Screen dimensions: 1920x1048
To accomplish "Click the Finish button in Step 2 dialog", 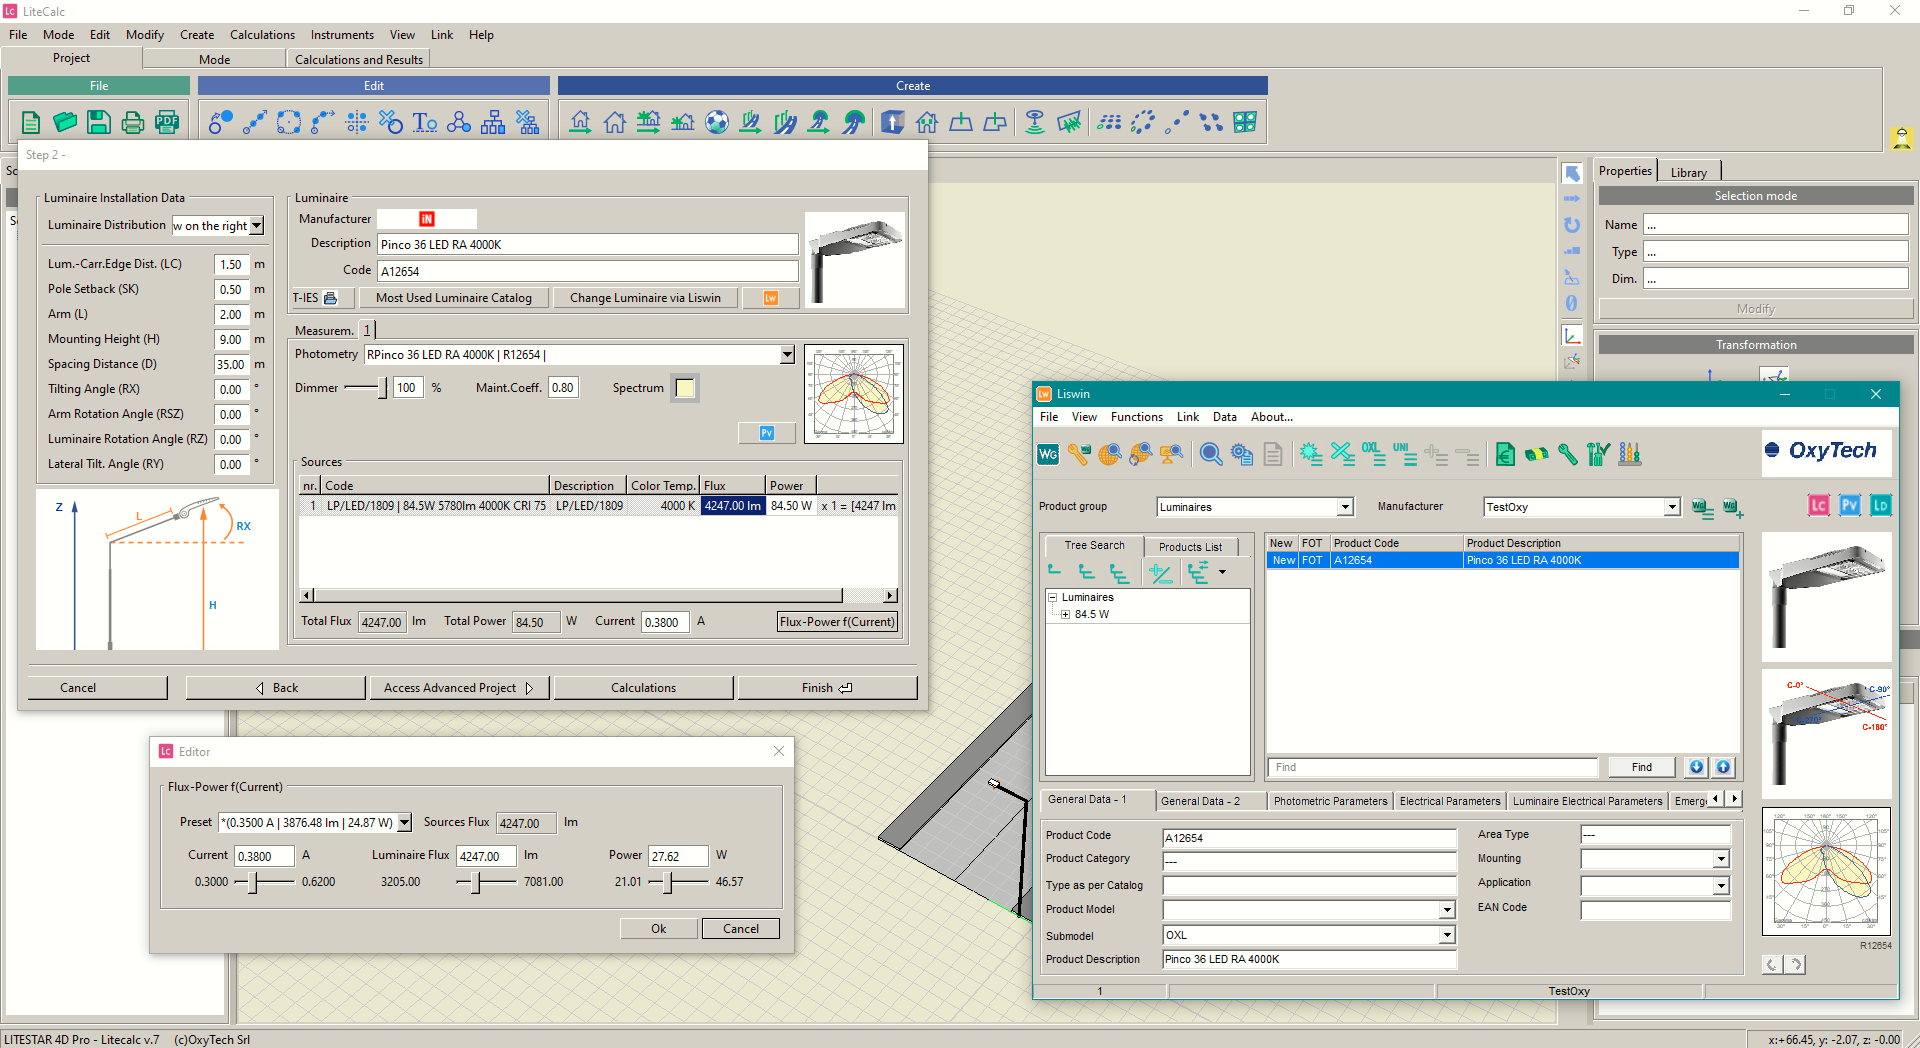I will 827,688.
